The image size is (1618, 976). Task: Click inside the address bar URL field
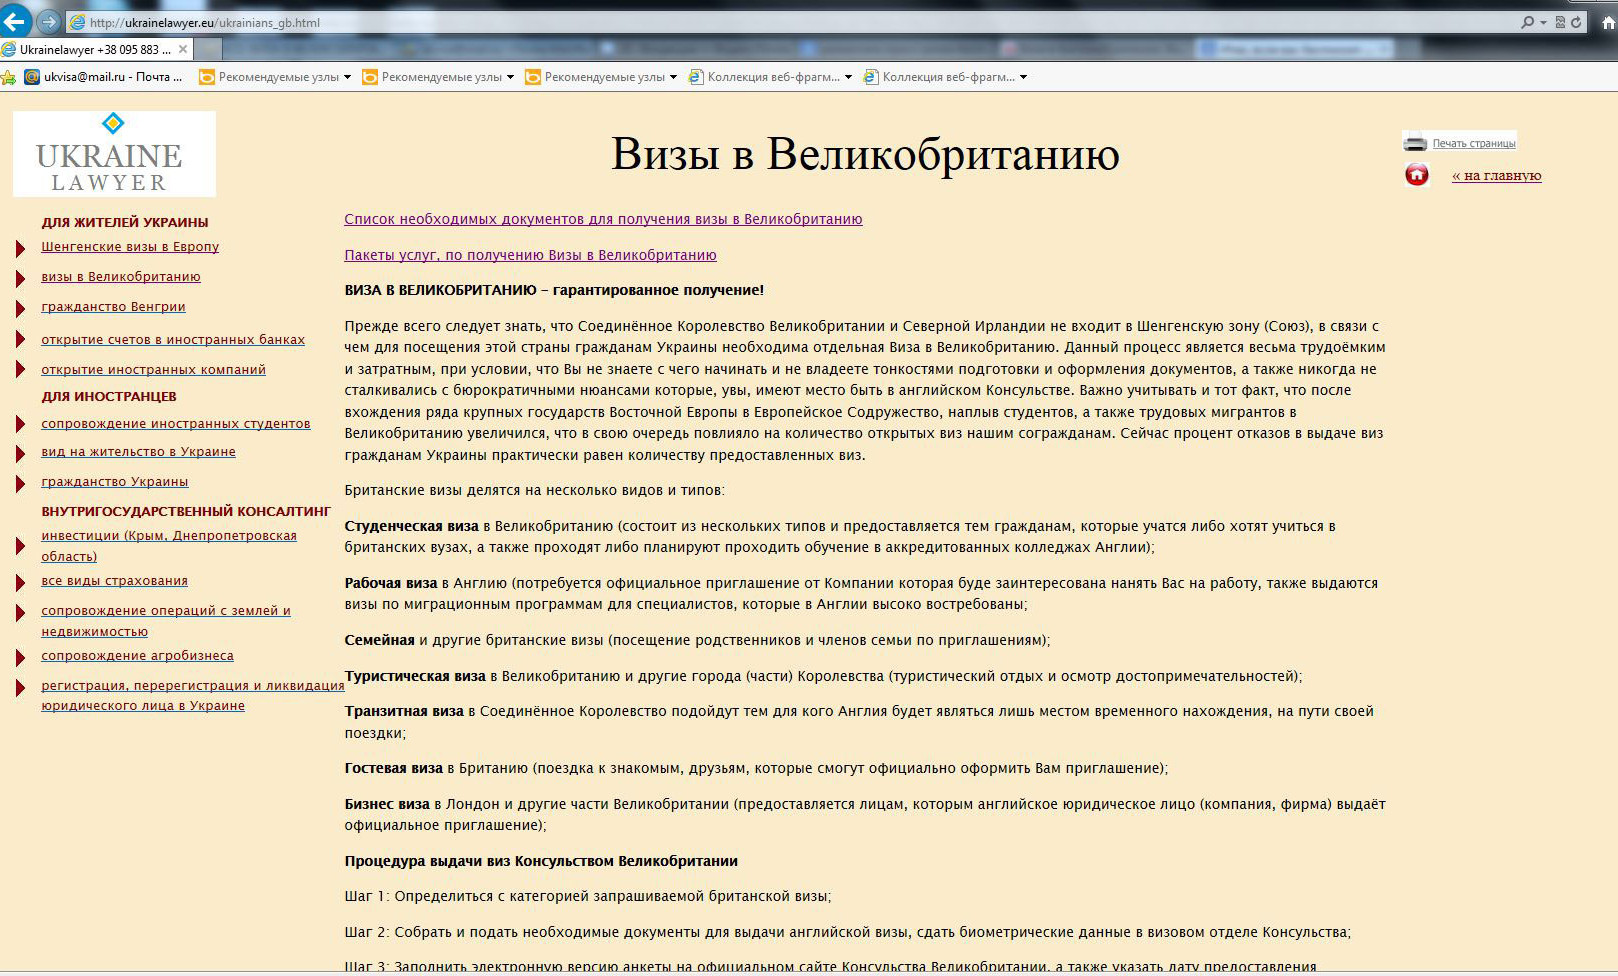(x=400, y=20)
